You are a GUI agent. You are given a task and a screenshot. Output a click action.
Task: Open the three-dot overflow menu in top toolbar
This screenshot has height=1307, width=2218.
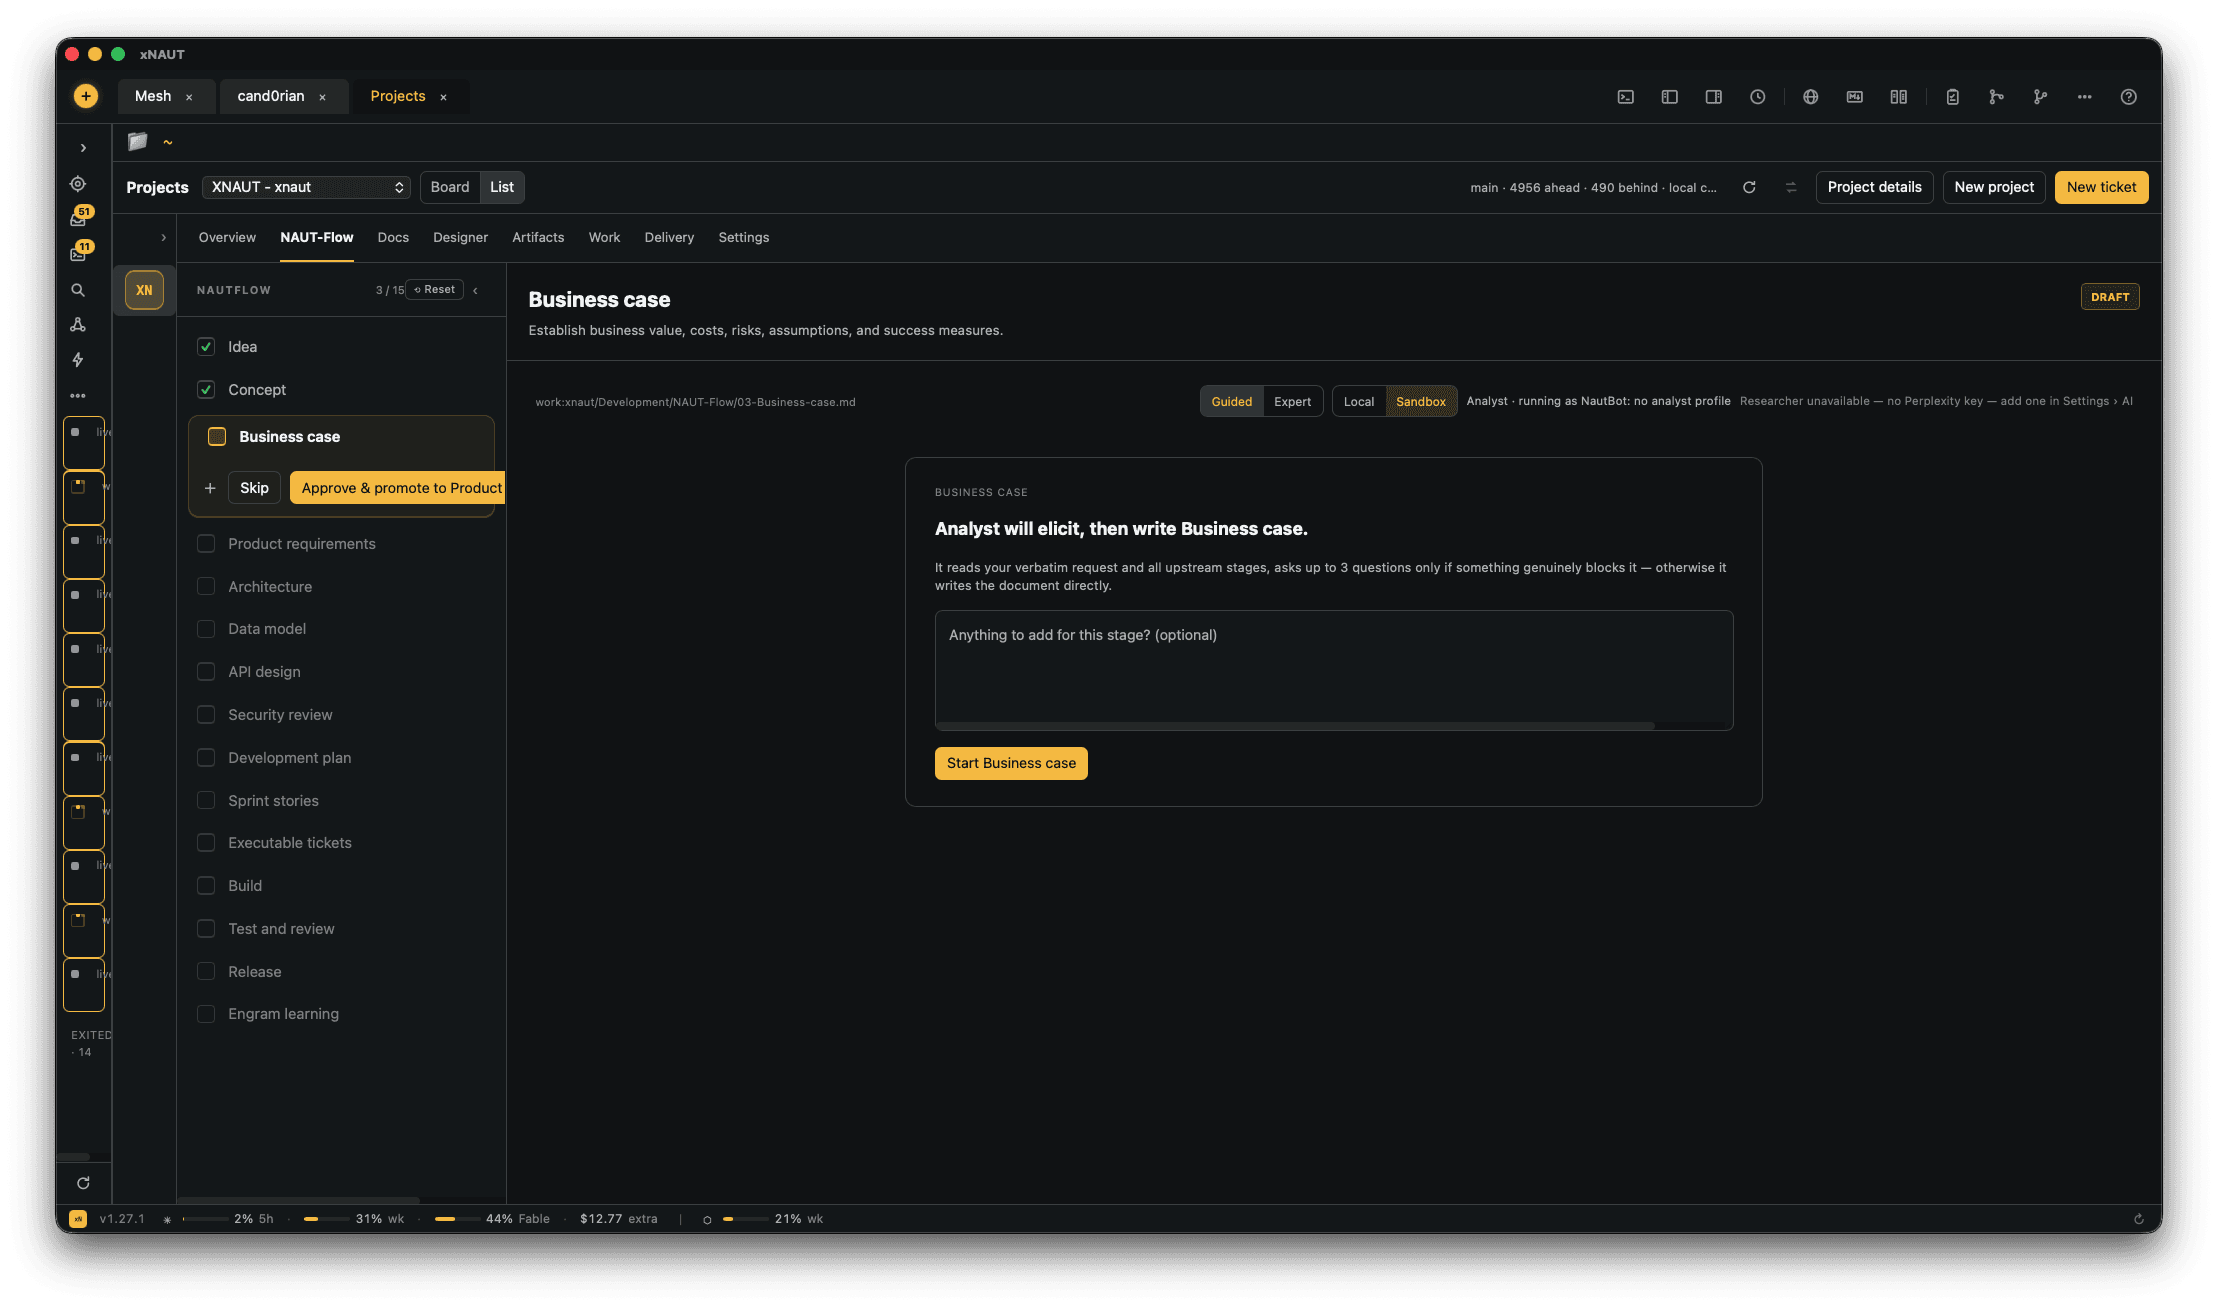pyautogui.click(x=2084, y=97)
